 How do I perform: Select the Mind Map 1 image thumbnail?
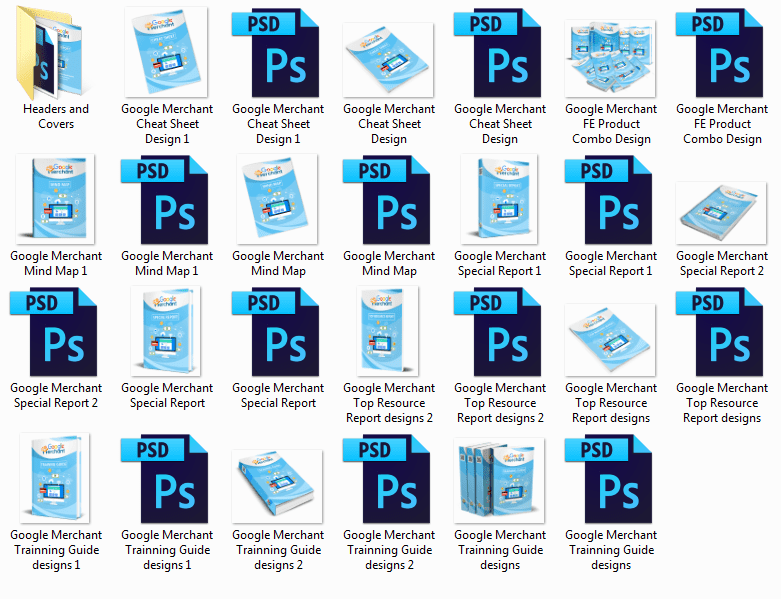click(56, 199)
